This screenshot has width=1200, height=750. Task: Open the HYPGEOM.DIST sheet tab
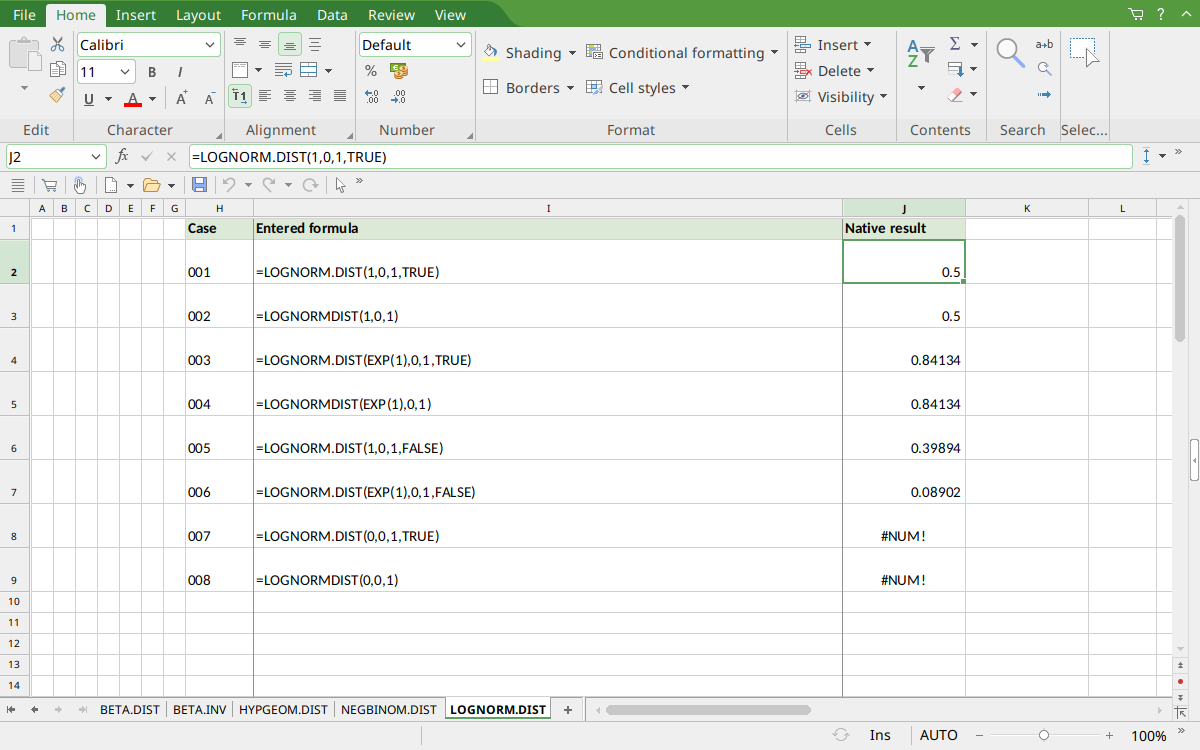point(283,710)
